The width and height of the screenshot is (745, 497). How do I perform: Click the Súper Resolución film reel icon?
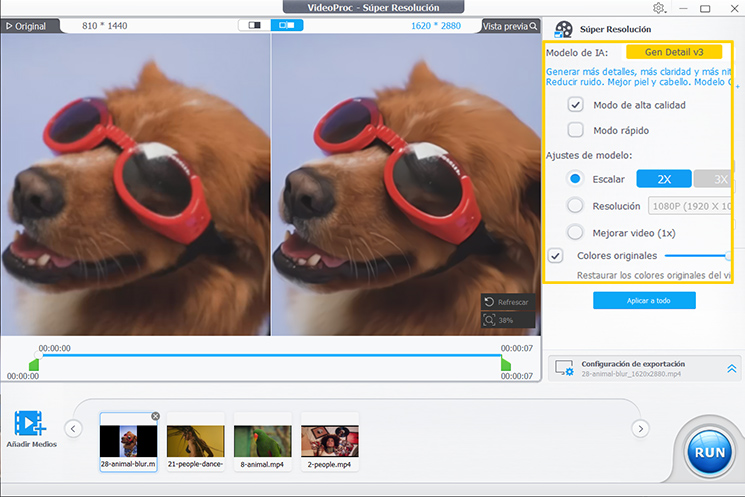pyautogui.click(x=564, y=29)
